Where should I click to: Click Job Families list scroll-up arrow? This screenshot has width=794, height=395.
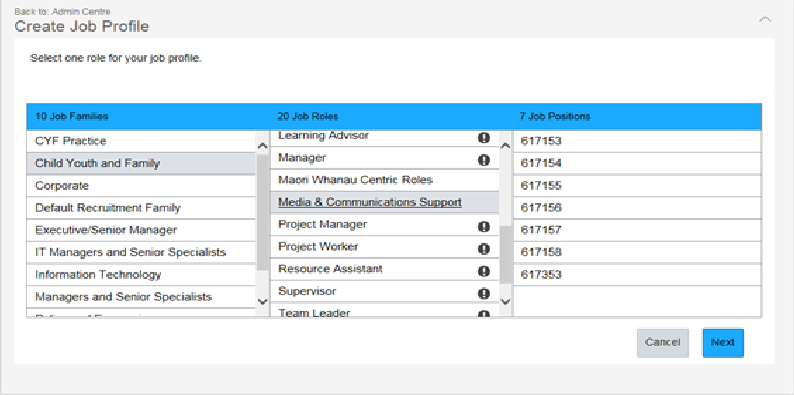point(262,145)
